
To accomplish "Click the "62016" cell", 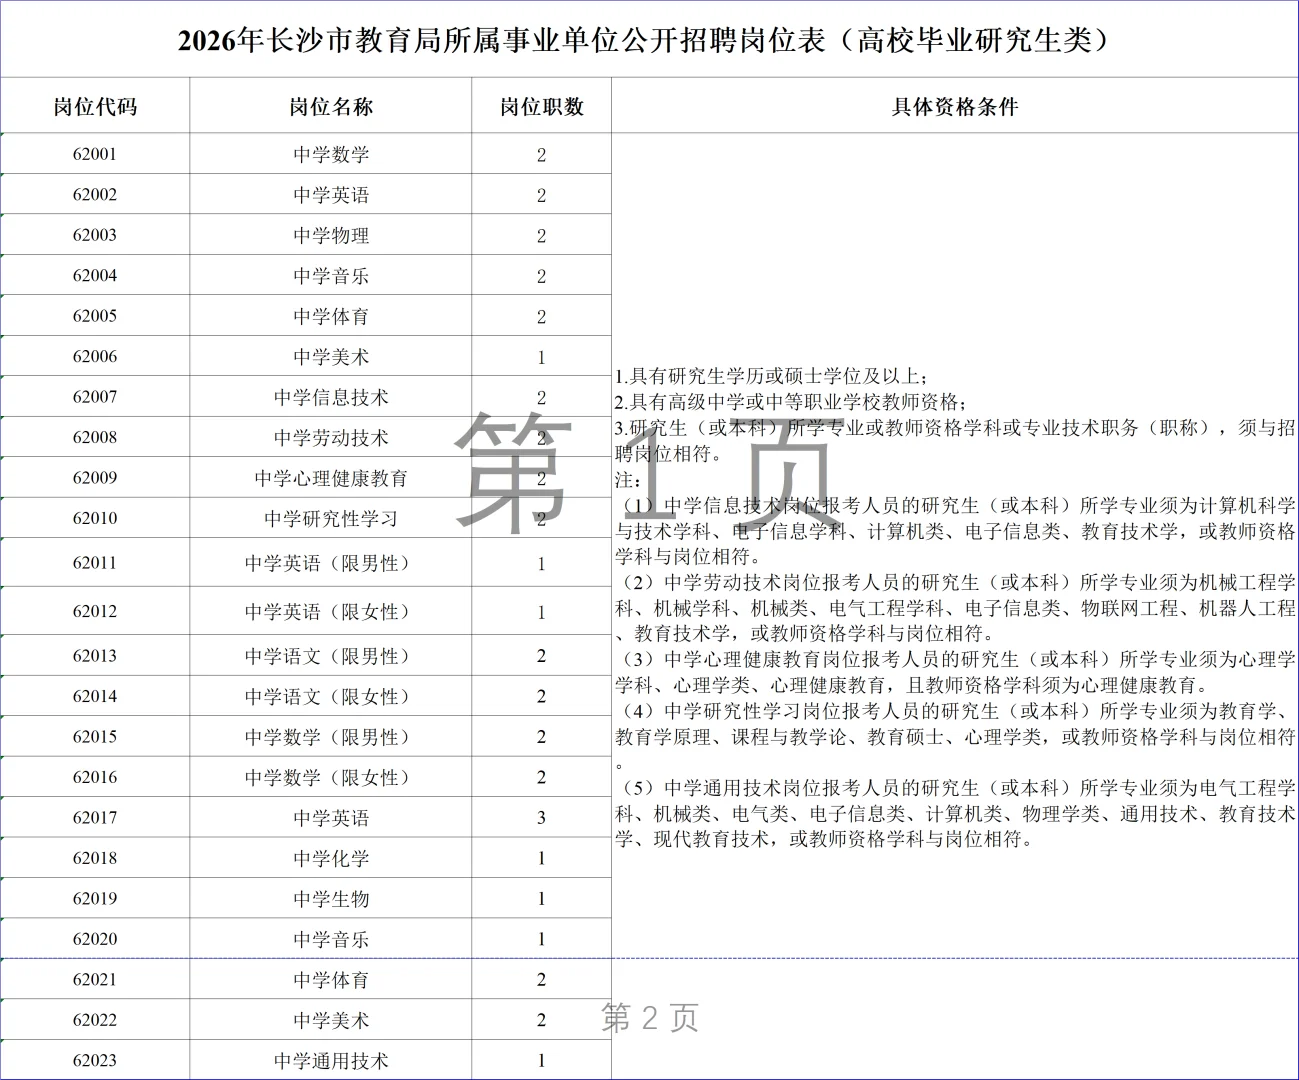I will [95, 777].
